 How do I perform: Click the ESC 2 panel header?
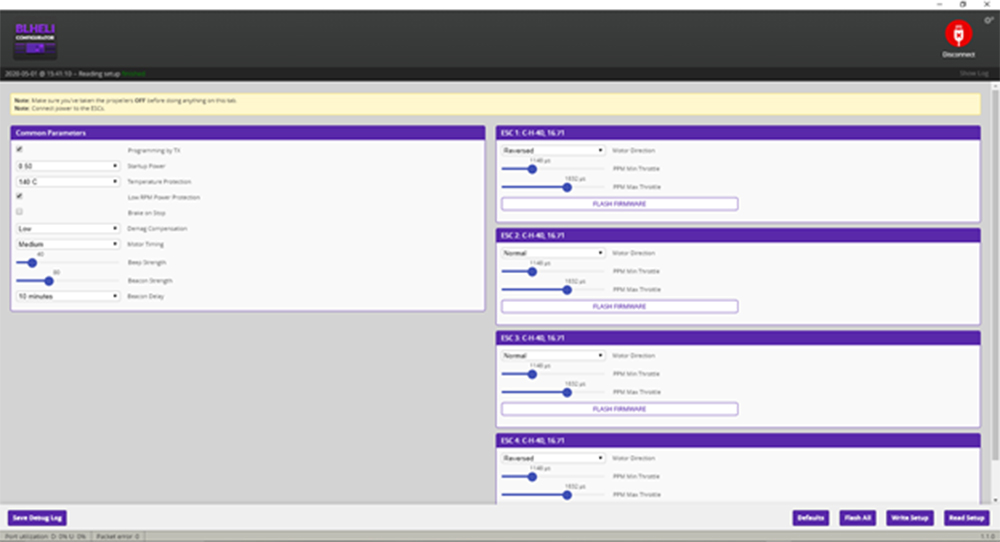pyautogui.click(x=738, y=235)
